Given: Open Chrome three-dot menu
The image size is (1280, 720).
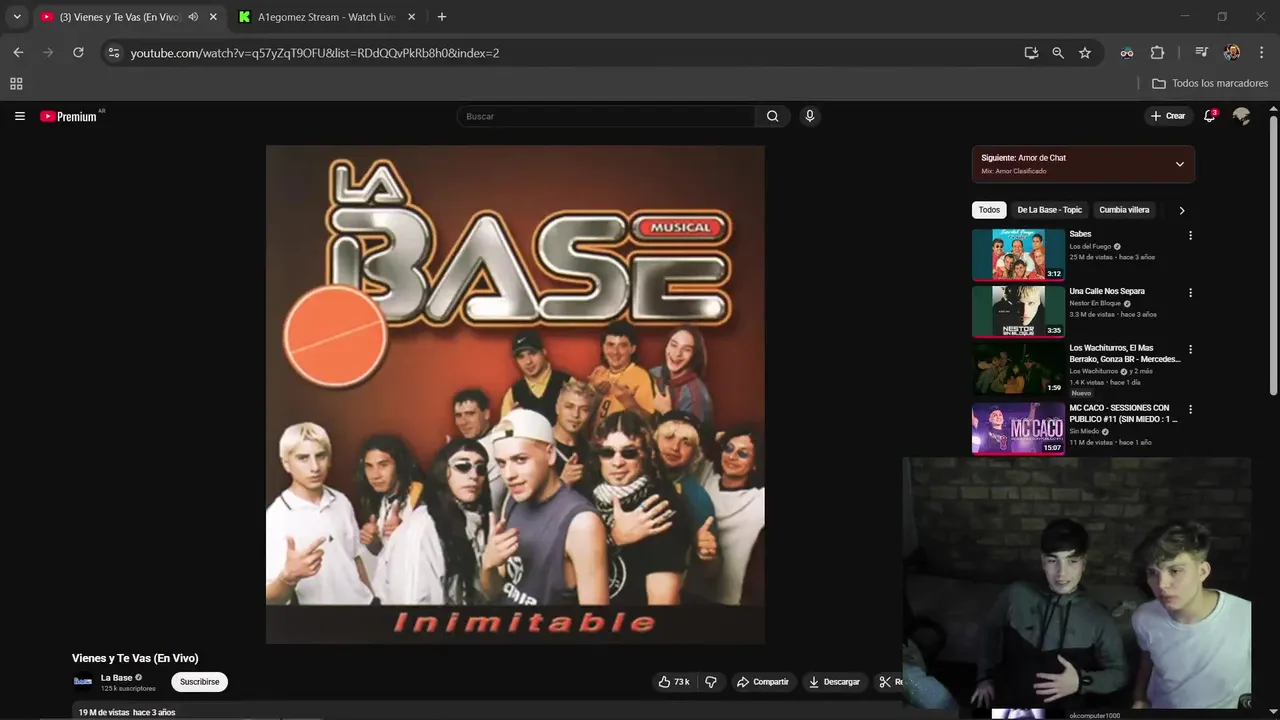Looking at the screenshot, I should point(1262,53).
